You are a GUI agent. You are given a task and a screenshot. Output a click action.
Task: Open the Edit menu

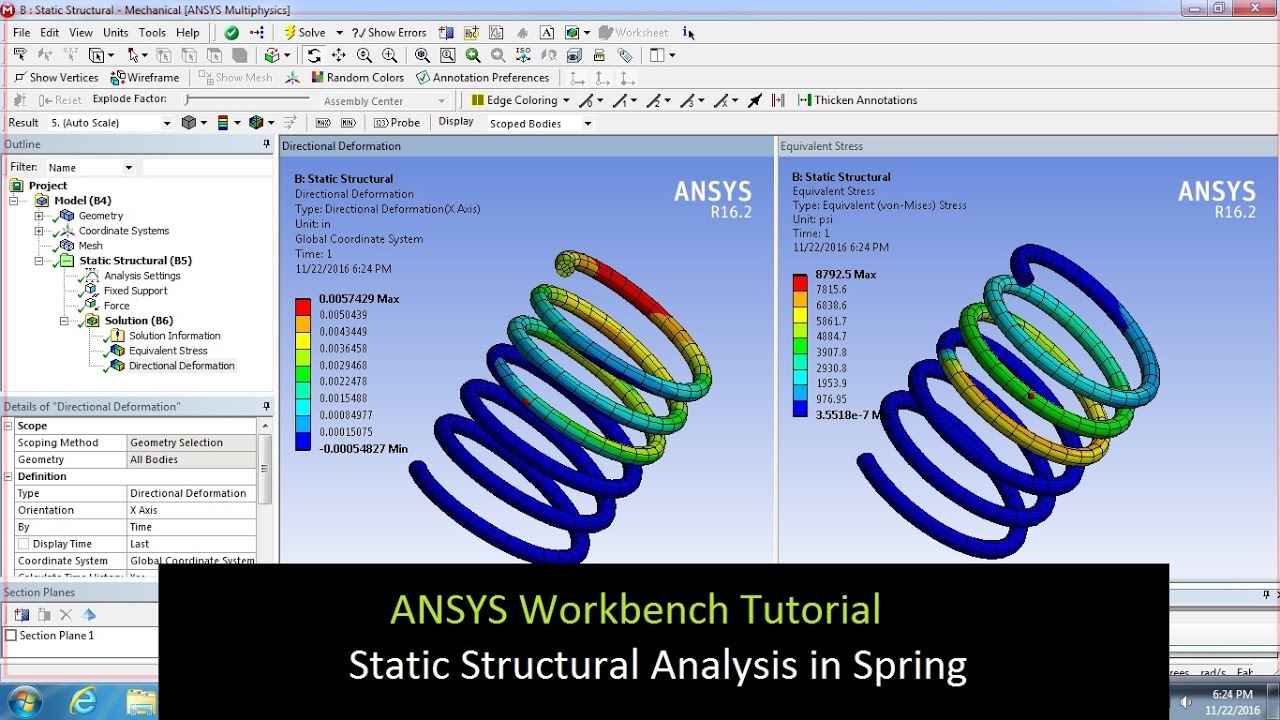click(x=50, y=33)
